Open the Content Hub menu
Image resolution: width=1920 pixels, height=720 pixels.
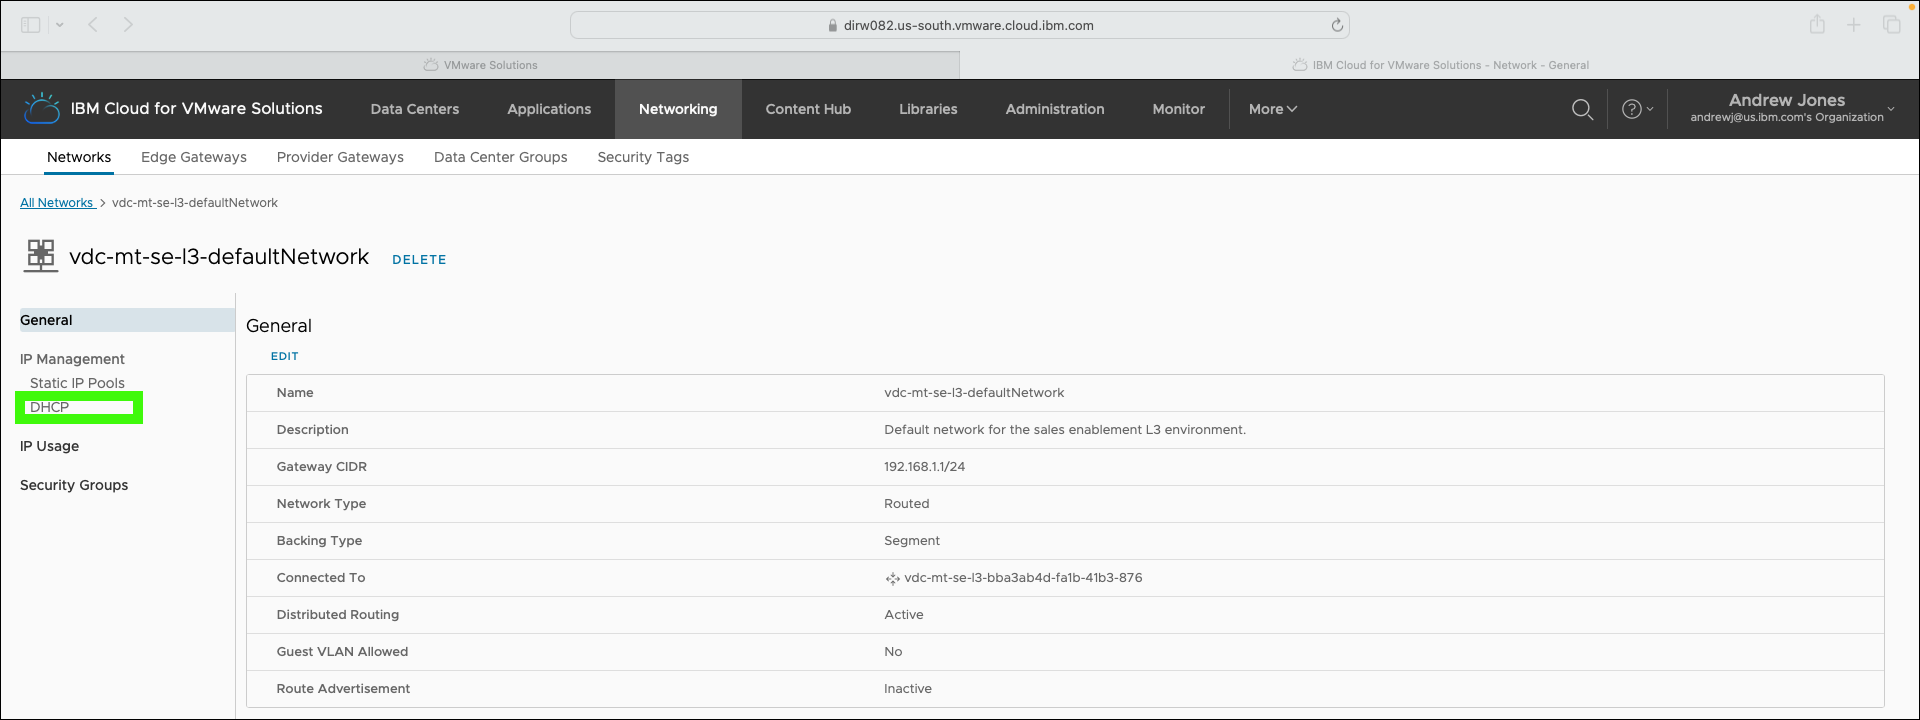(x=808, y=109)
